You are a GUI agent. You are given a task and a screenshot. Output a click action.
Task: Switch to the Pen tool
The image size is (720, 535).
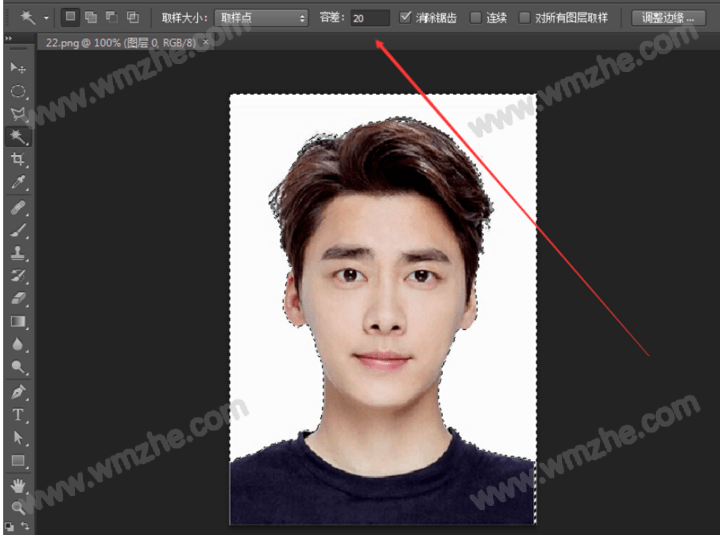pyautogui.click(x=18, y=391)
